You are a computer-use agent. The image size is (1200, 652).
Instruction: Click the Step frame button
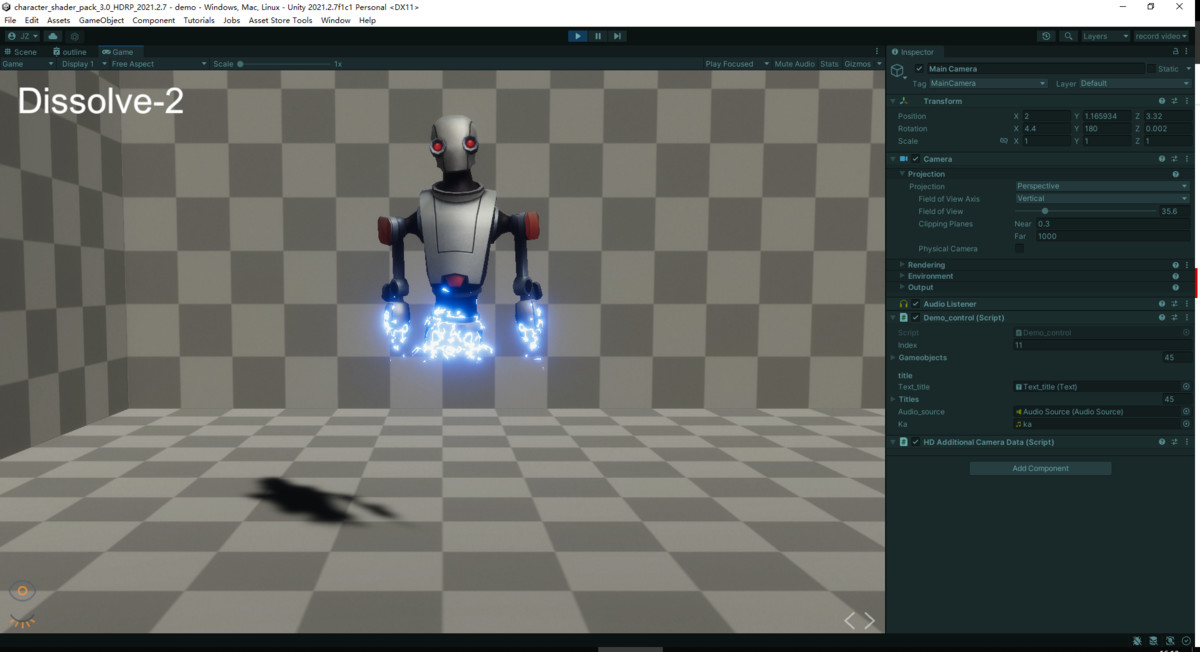[618, 35]
